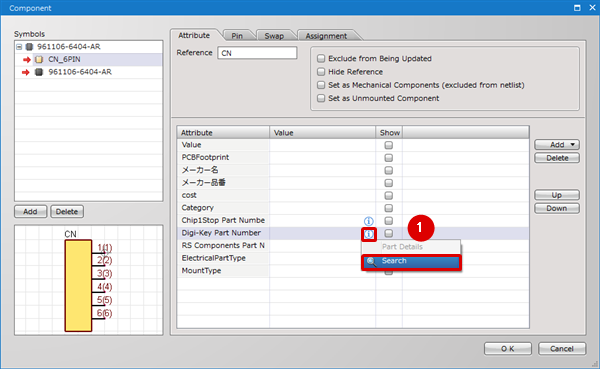
Task: Click the yellow CN symbol preview body
Action: coord(78,286)
